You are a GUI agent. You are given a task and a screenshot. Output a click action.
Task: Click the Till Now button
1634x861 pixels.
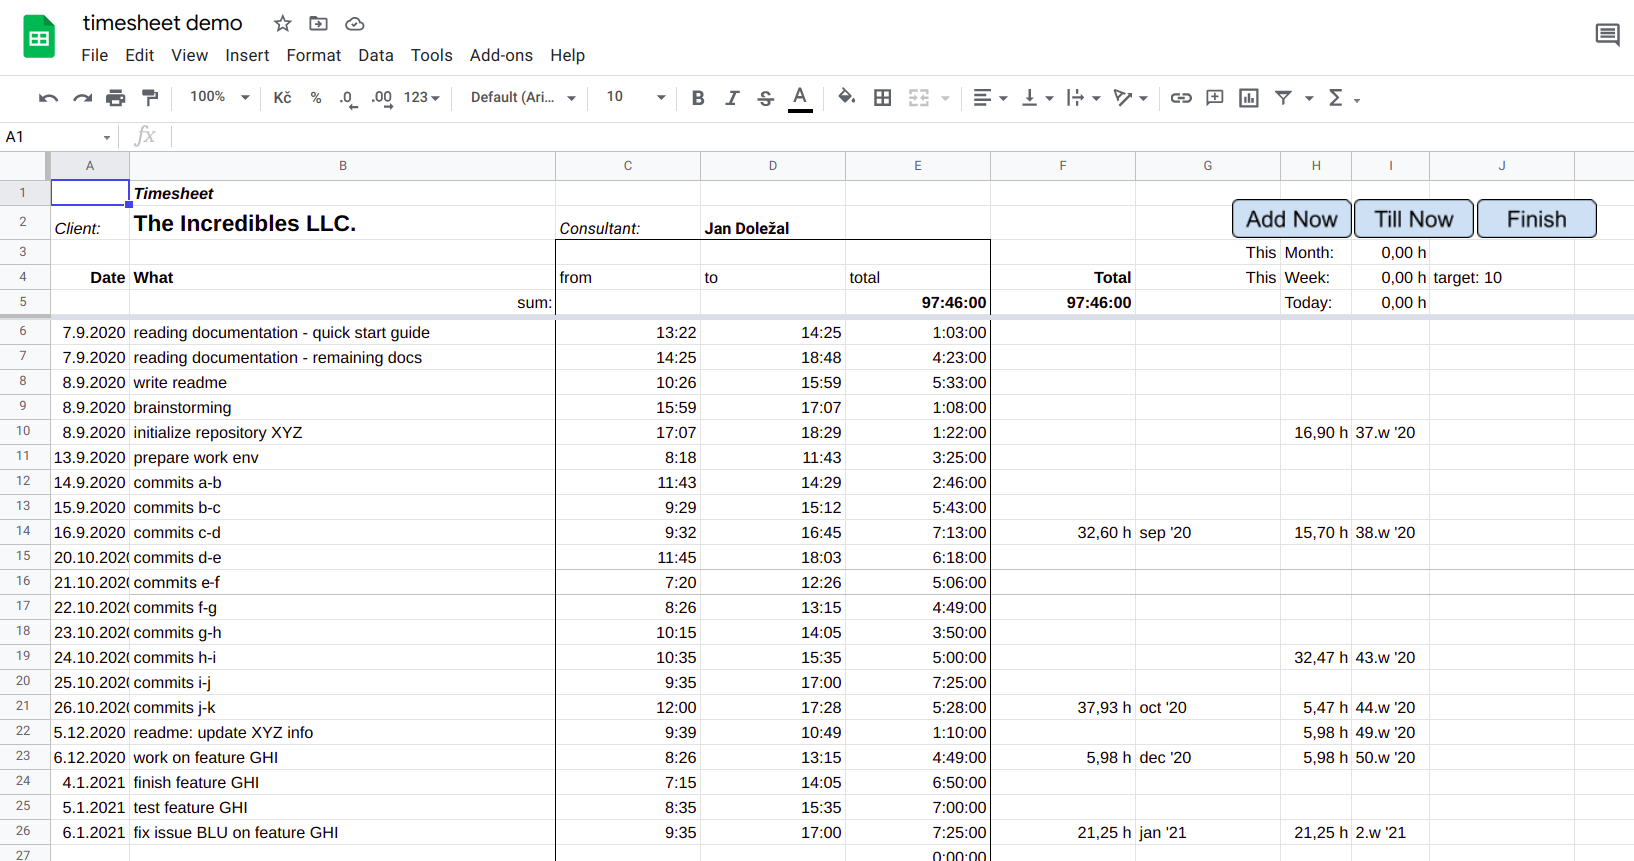click(1414, 219)
